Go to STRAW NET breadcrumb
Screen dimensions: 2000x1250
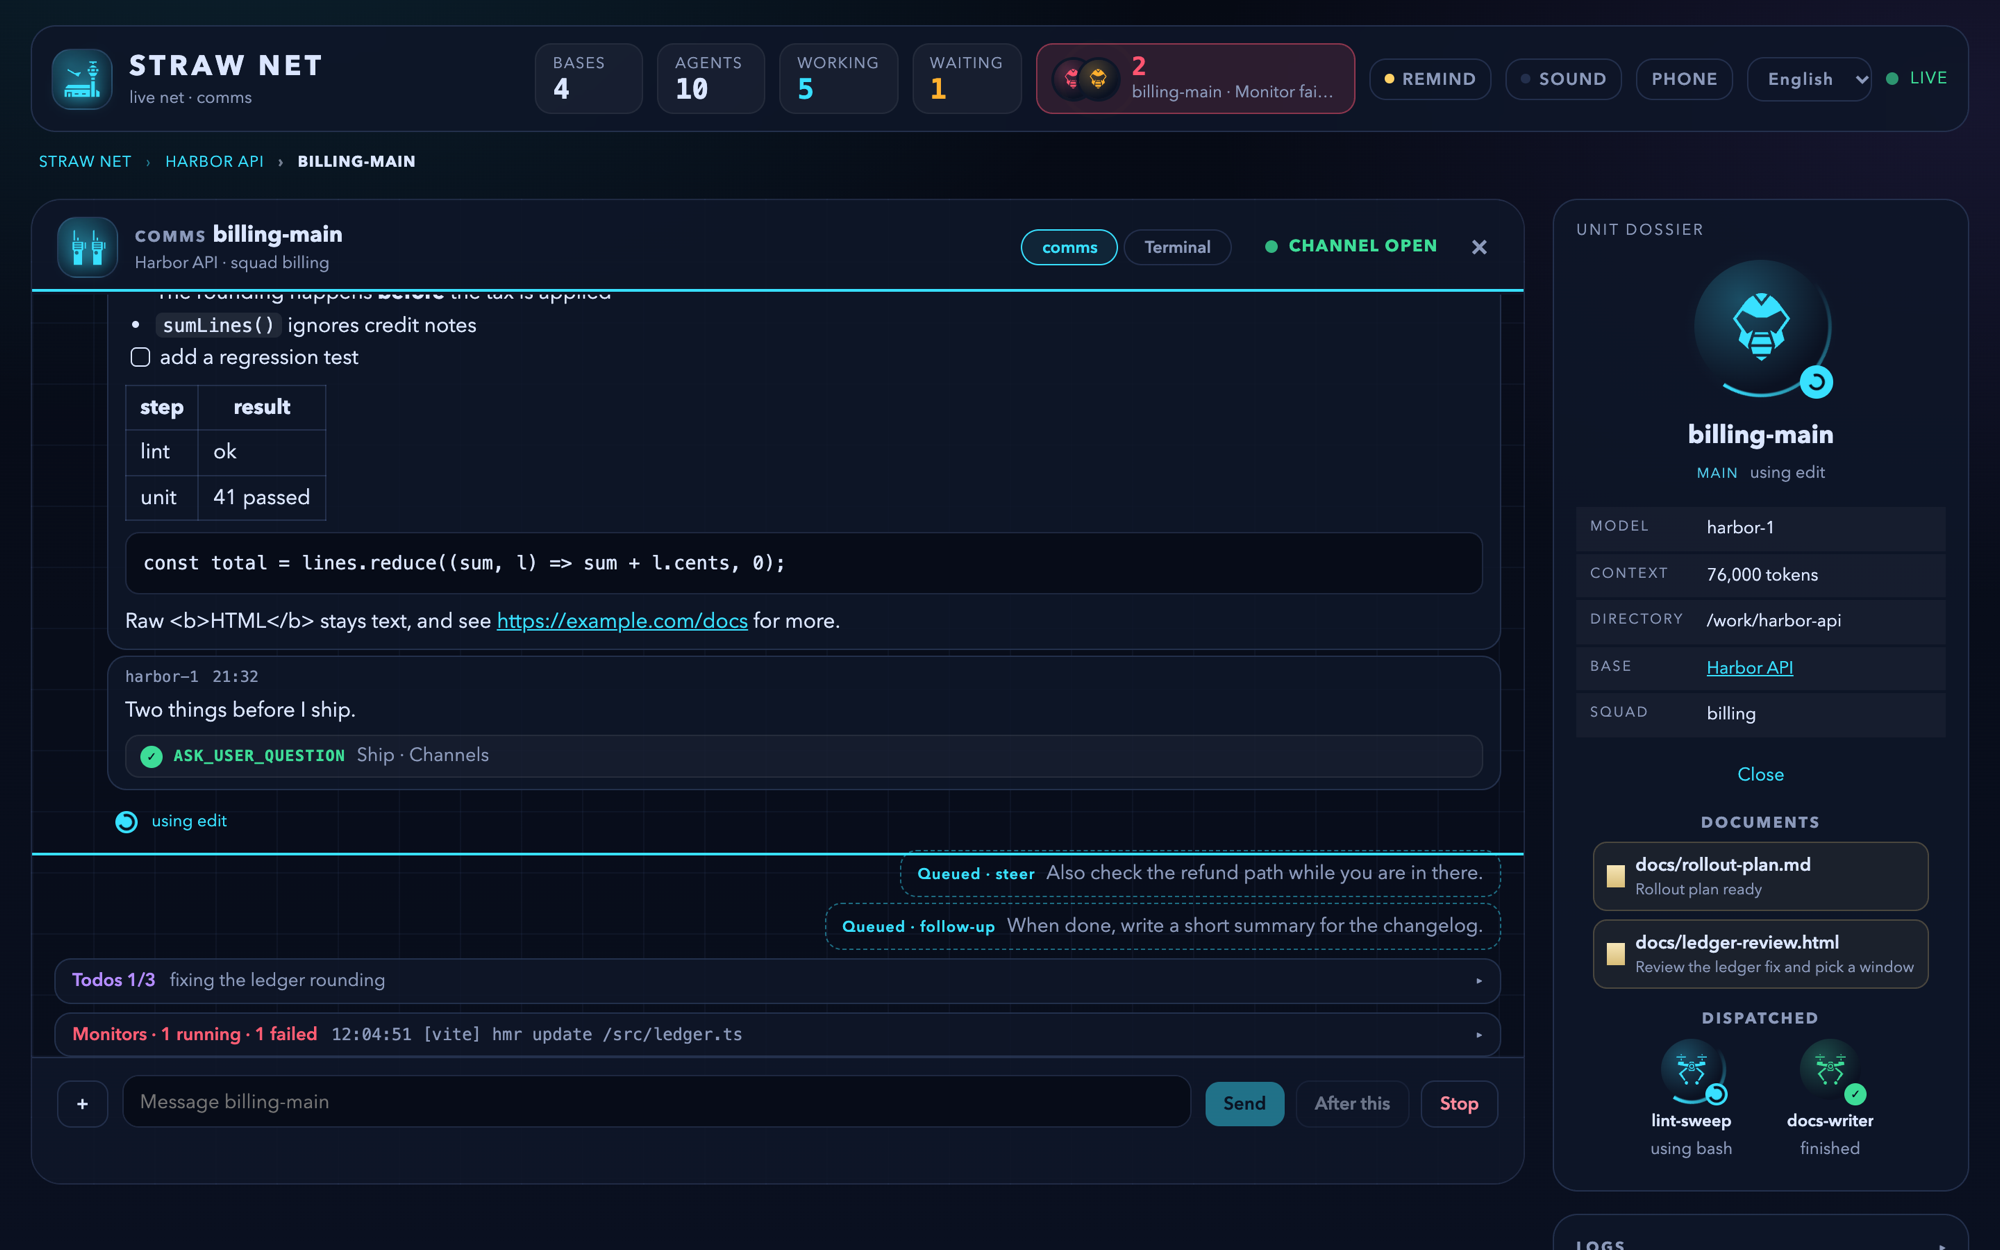pos(85,162)
